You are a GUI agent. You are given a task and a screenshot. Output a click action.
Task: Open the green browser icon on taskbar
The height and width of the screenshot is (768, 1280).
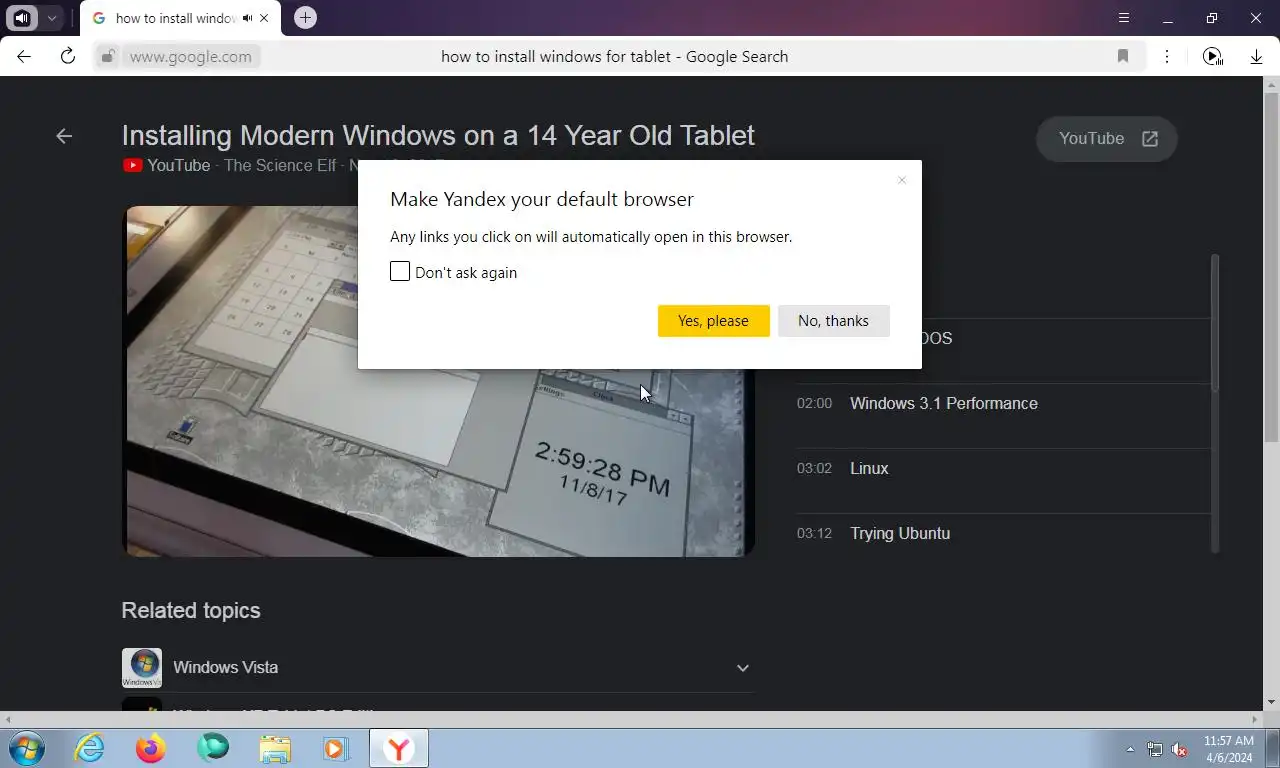[x=213, y=748]
